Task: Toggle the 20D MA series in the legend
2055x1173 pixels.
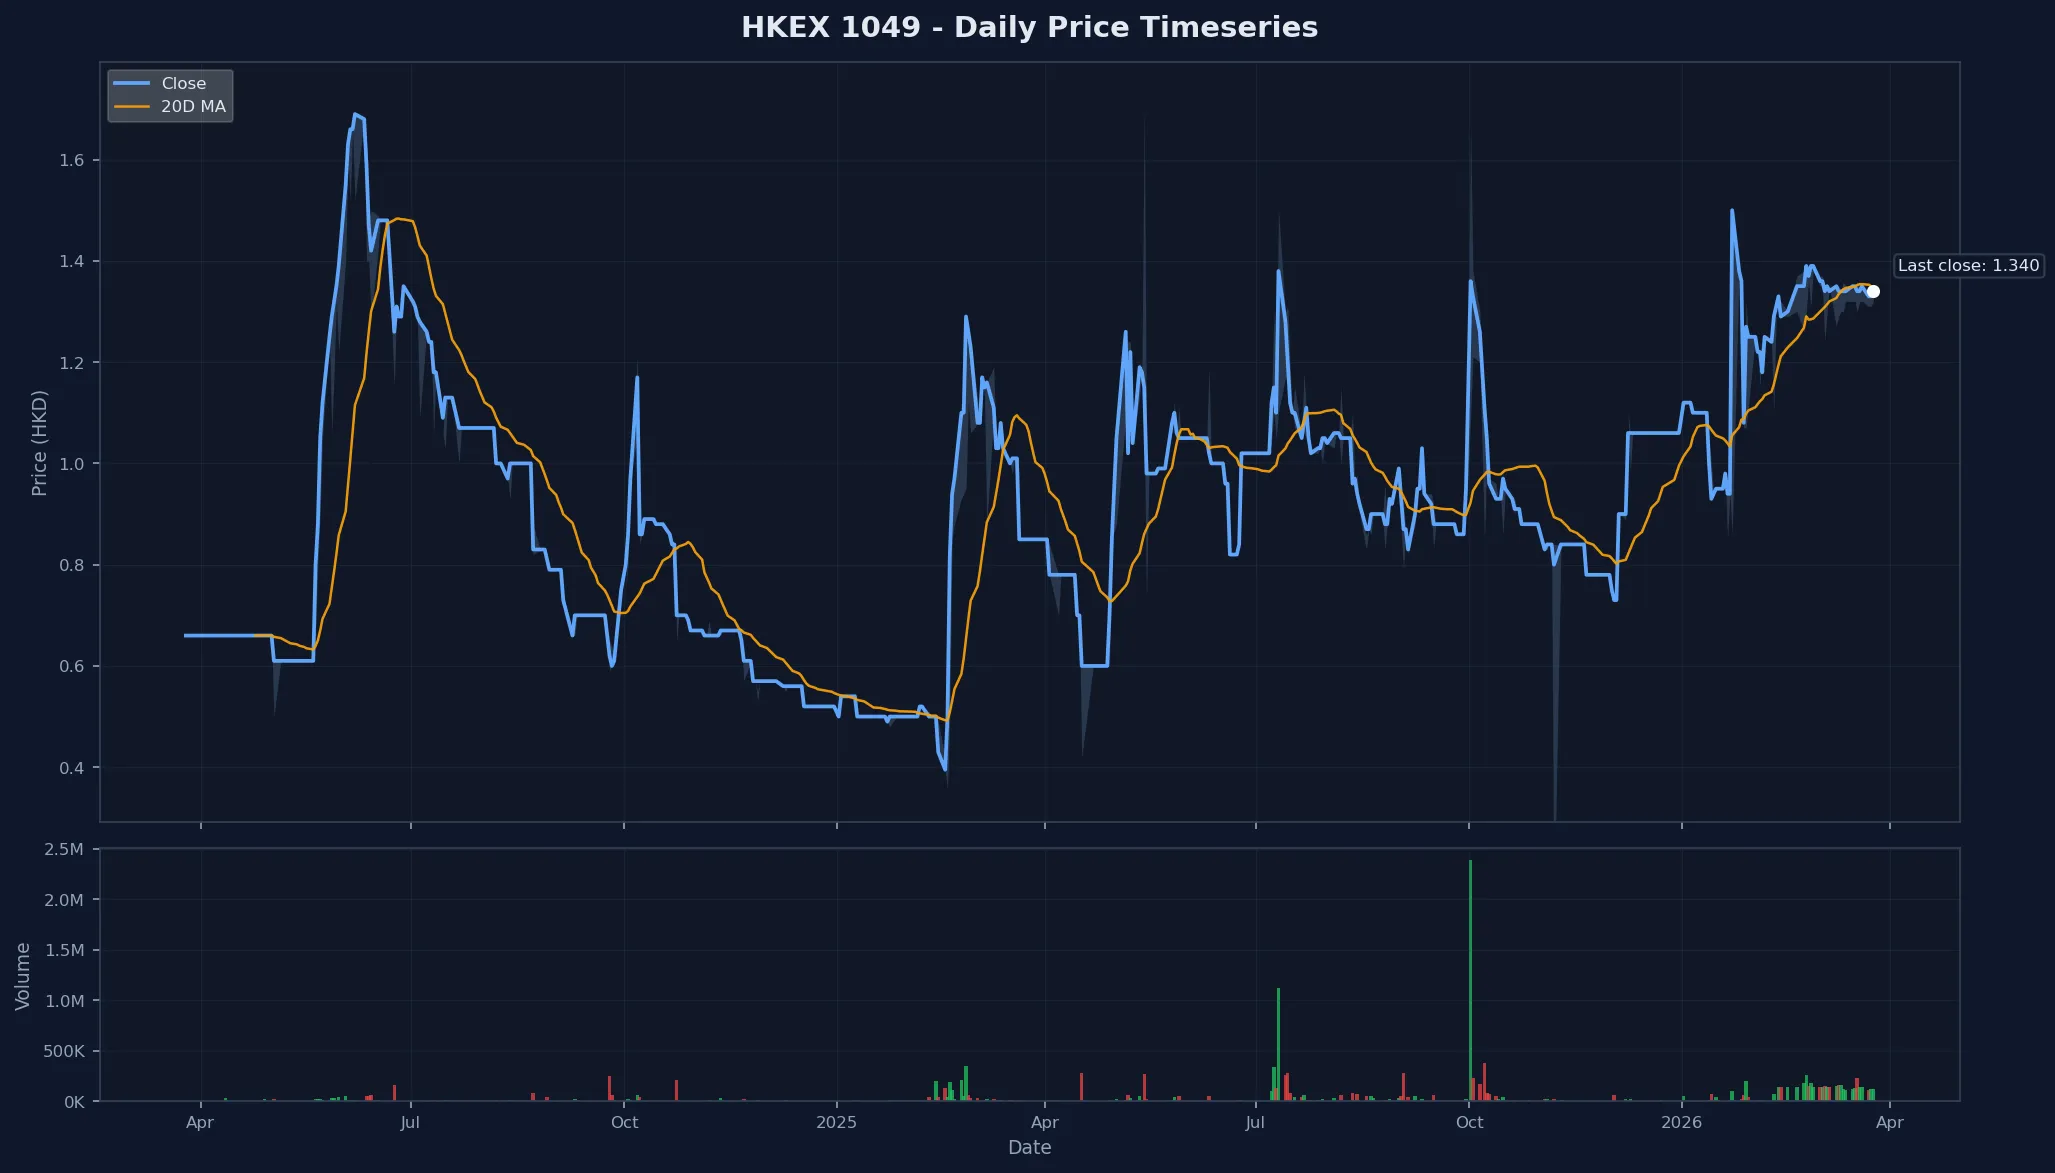Action: pyautogui.click(x=174, y=106)
